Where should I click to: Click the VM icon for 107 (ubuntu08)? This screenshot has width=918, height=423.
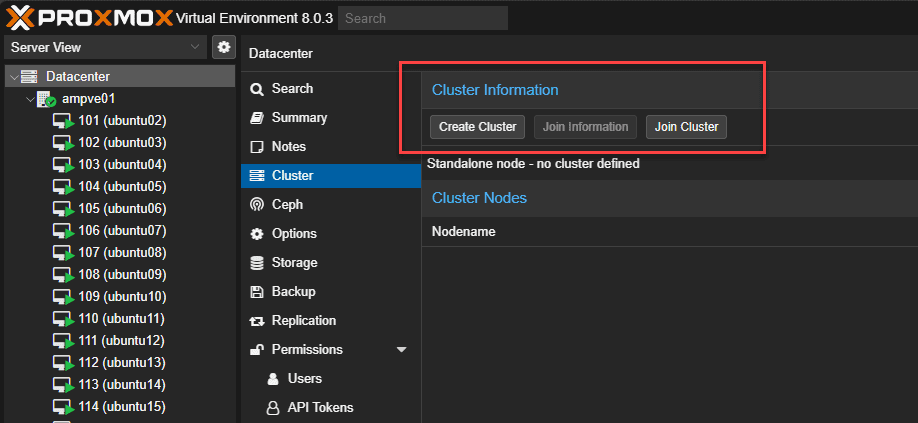pos(63,253)
